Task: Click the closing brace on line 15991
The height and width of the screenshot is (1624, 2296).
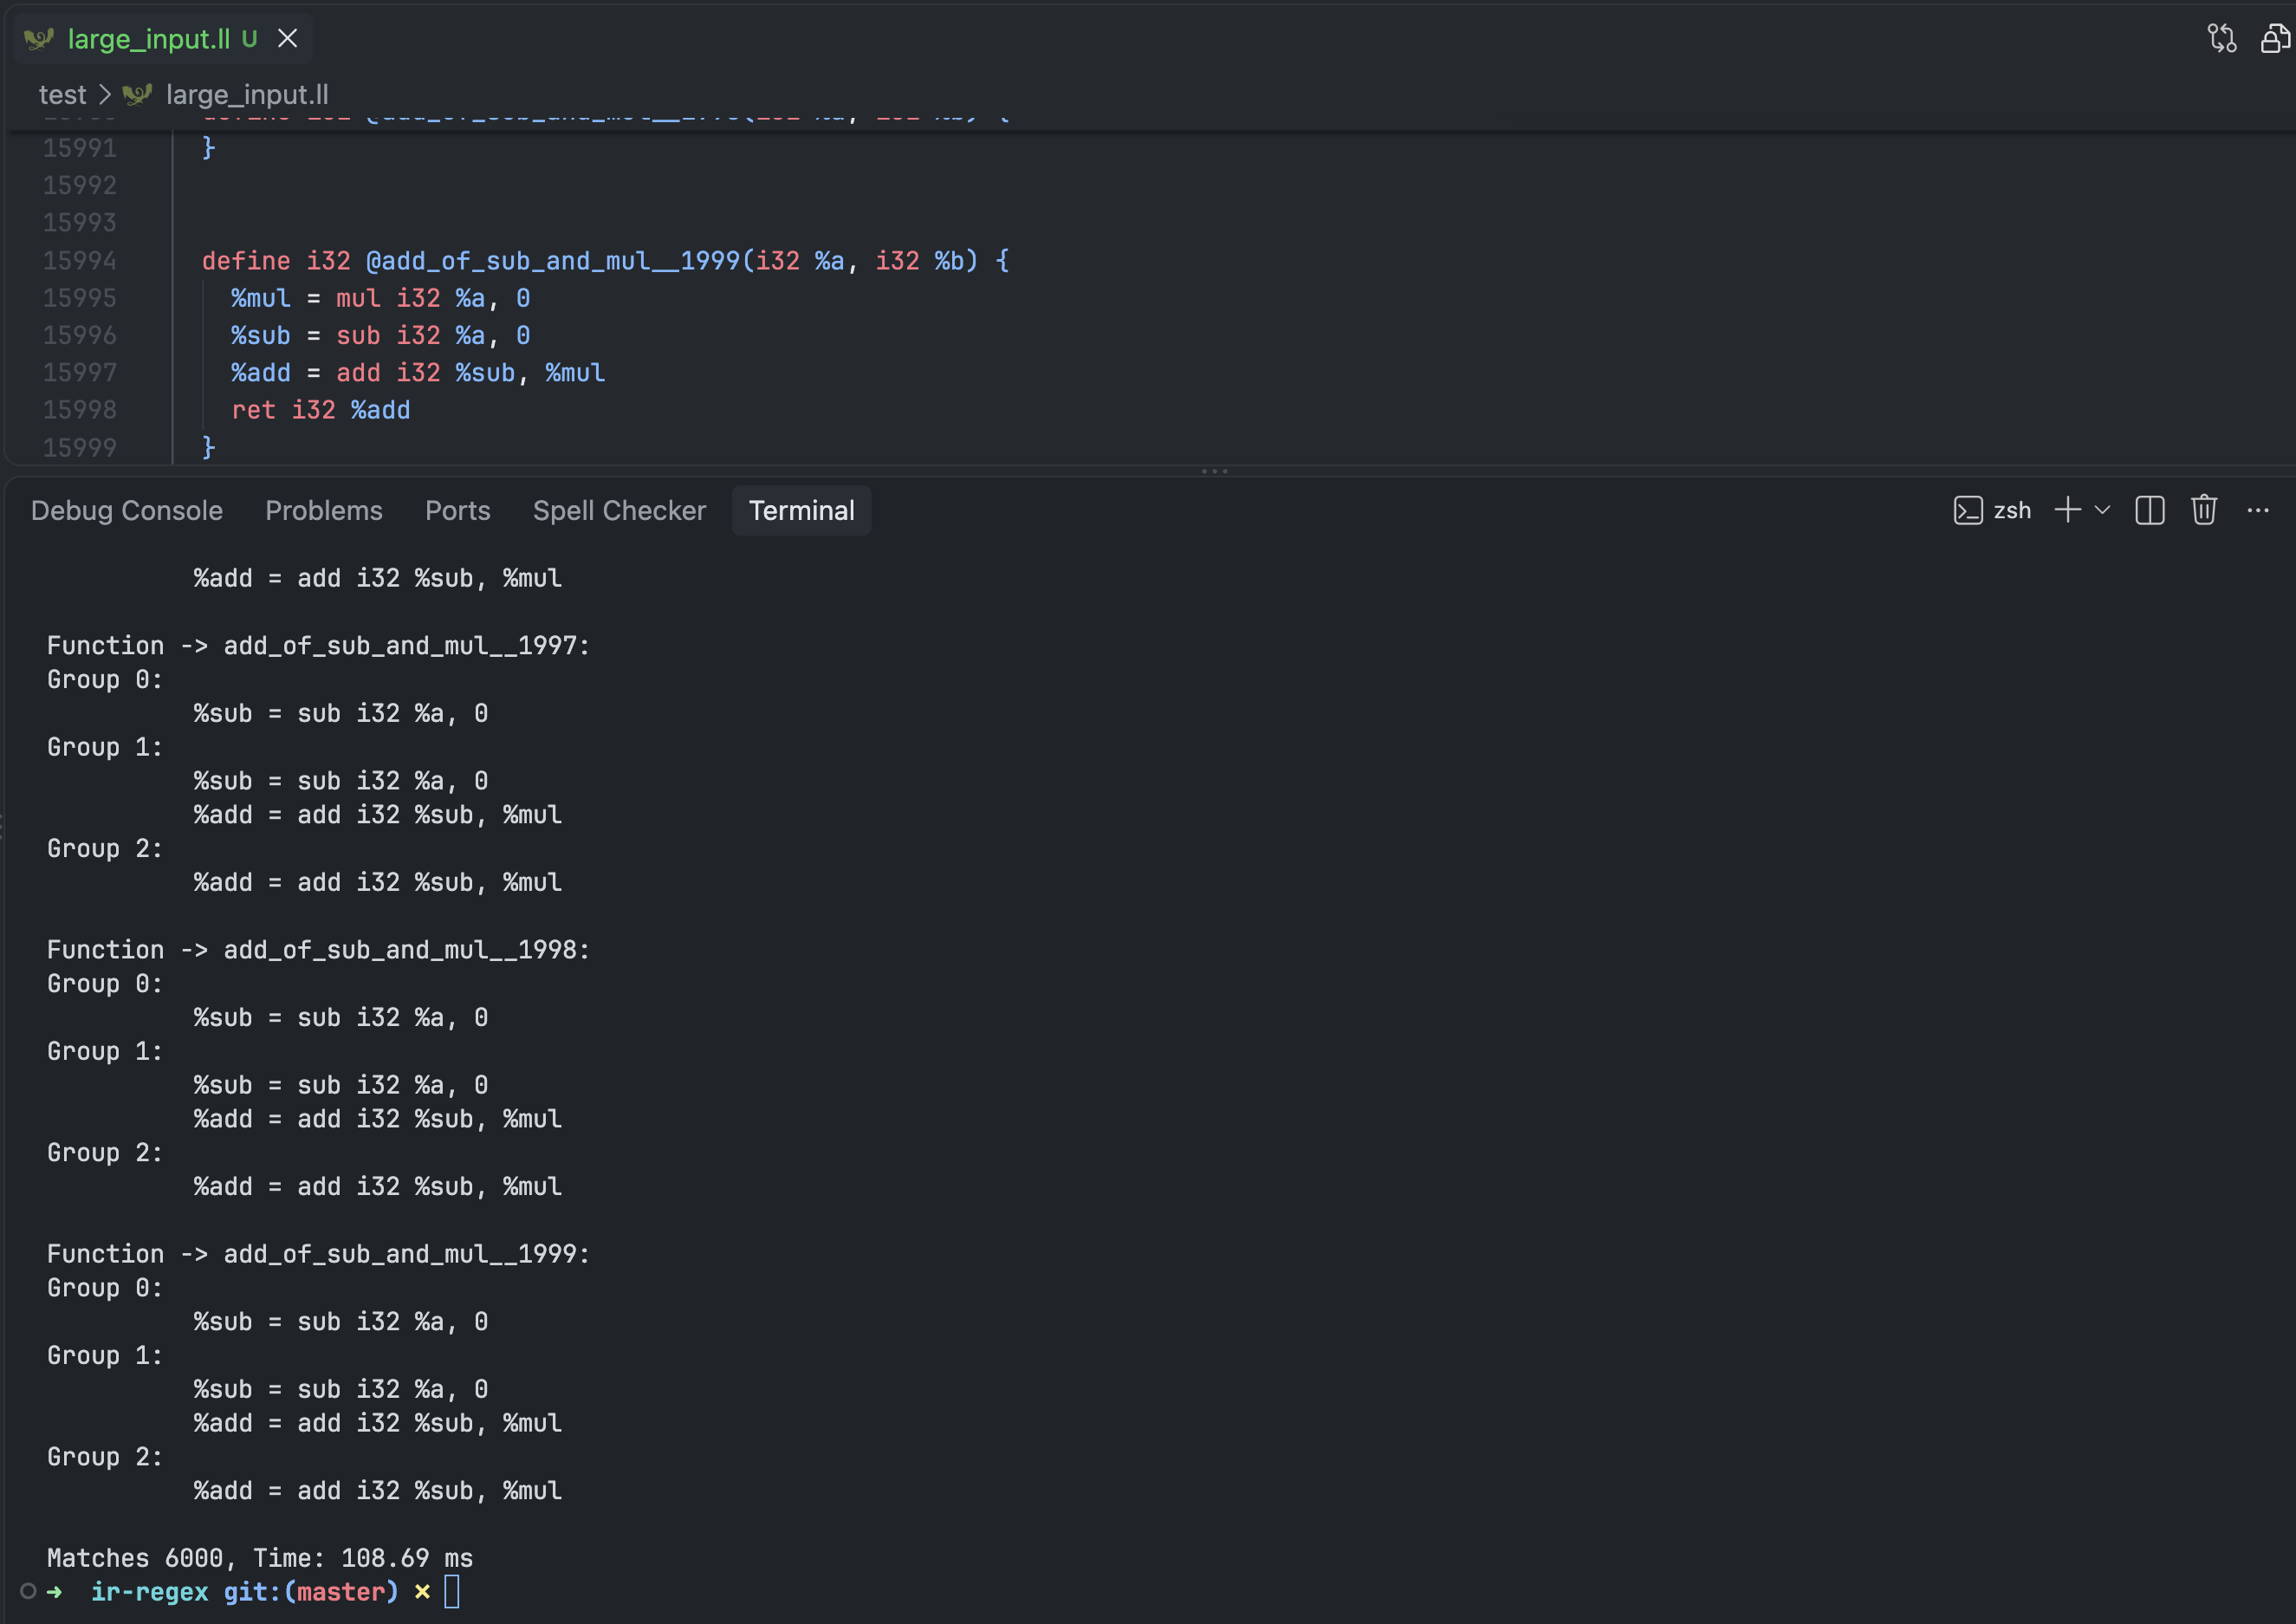Action: [x=209, y=148]
